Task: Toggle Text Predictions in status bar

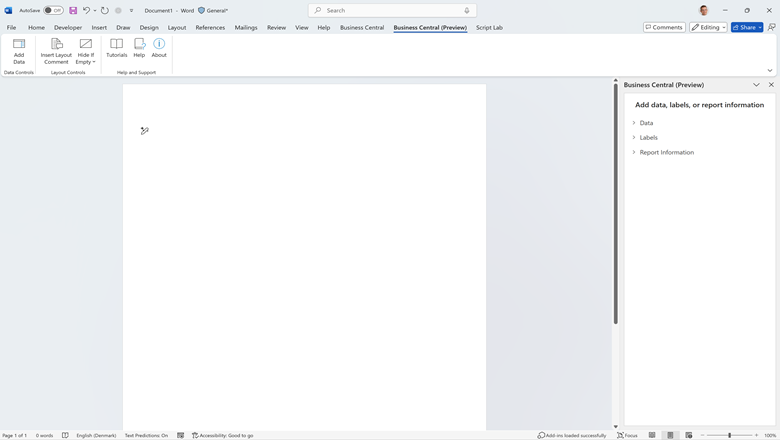Action: 146,435
